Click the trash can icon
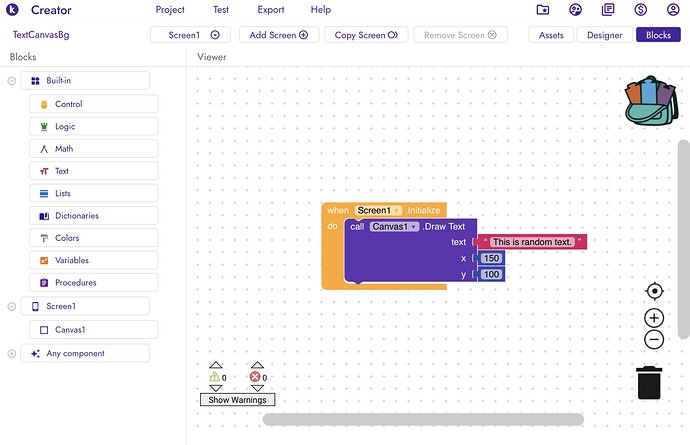Viewport: 690px width, 445px height. coord(649,382)
